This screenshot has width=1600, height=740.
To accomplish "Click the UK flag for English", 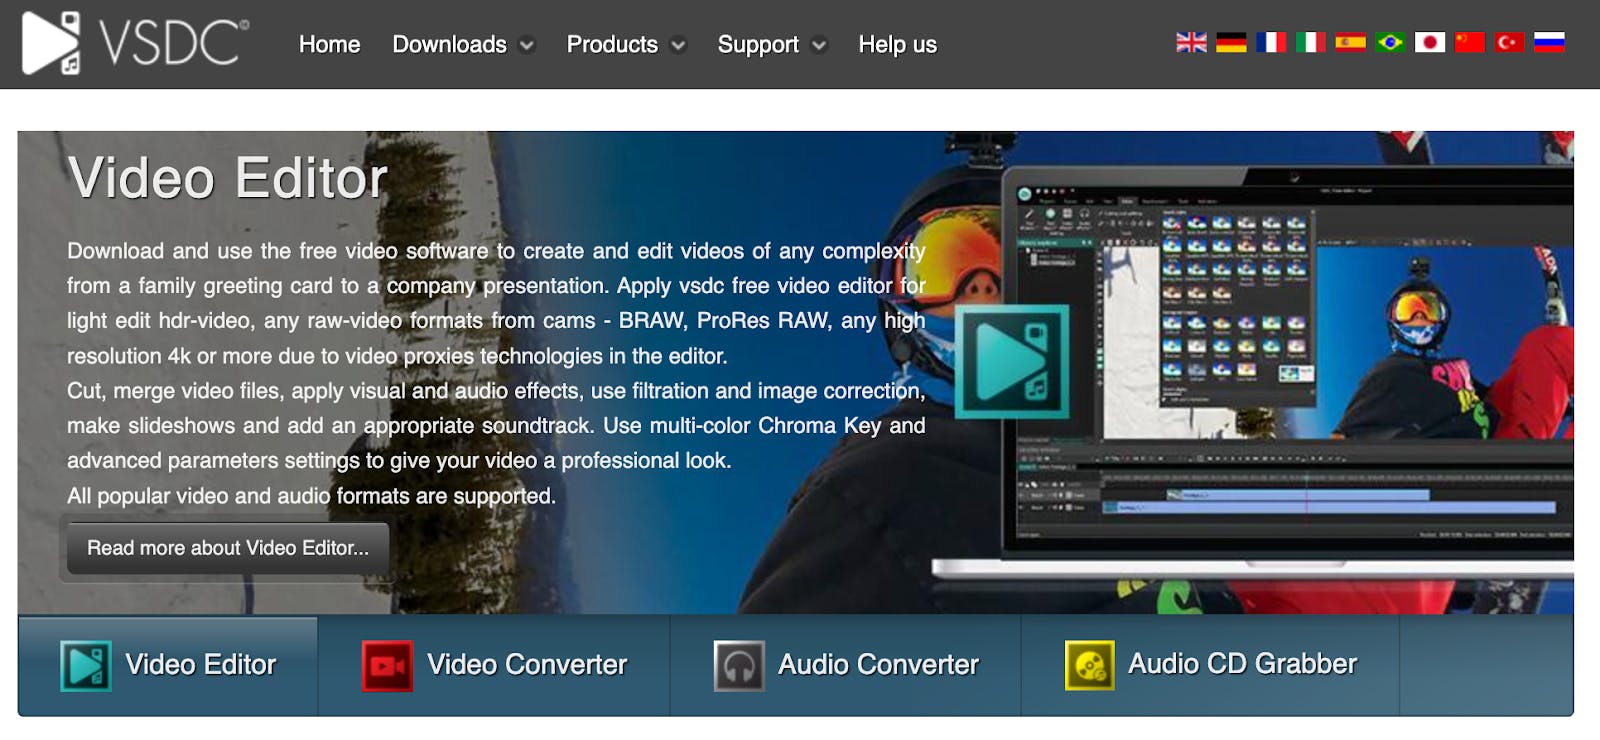I will pos(1191,42).
